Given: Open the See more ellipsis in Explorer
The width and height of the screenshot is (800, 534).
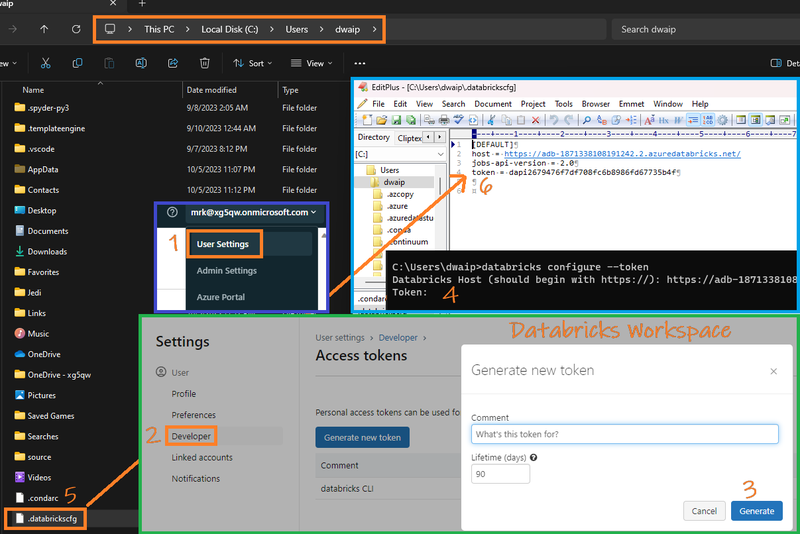Looking at the screenshot, I should pos(360,63).
